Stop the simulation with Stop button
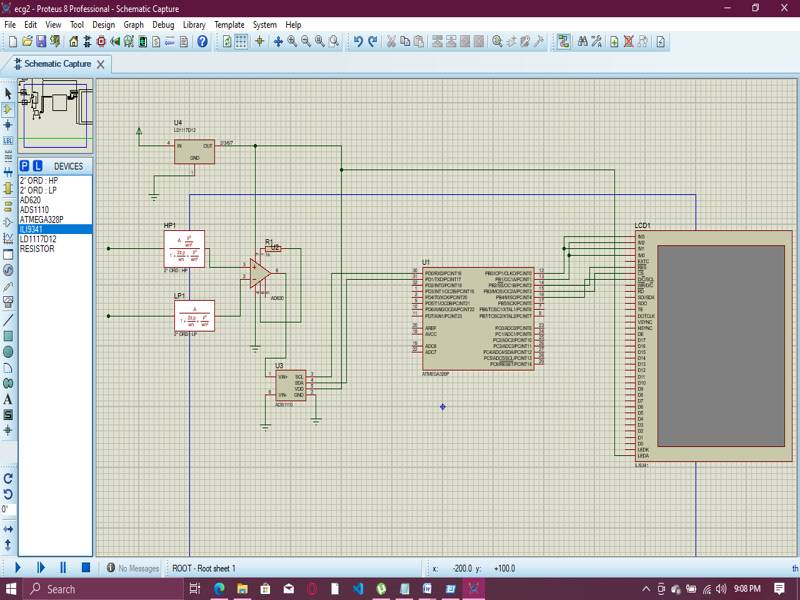Image resolution: width=800 pixels, height=600 pixels. tap(86, 568)
